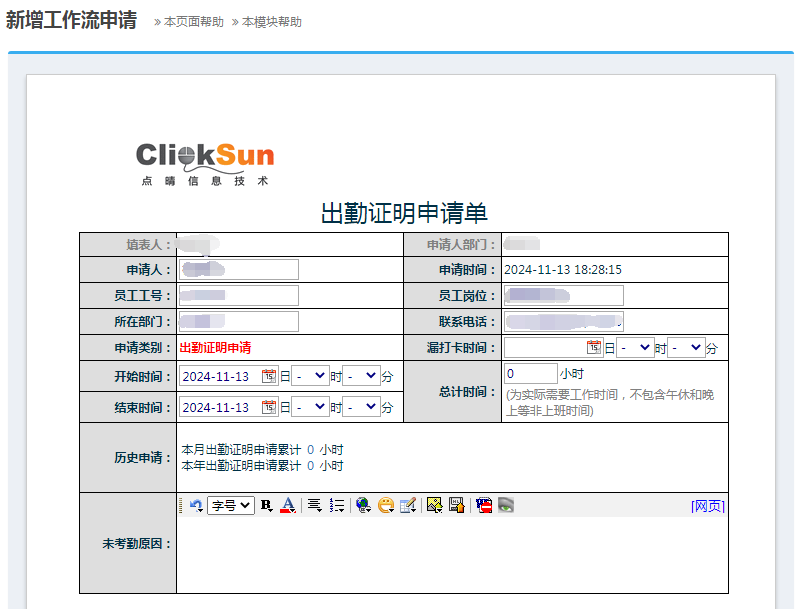Screen dimensions: 800x609
Task: Expand the 漏打卡时间 hour dropdown
Action: tap(635, 347)
